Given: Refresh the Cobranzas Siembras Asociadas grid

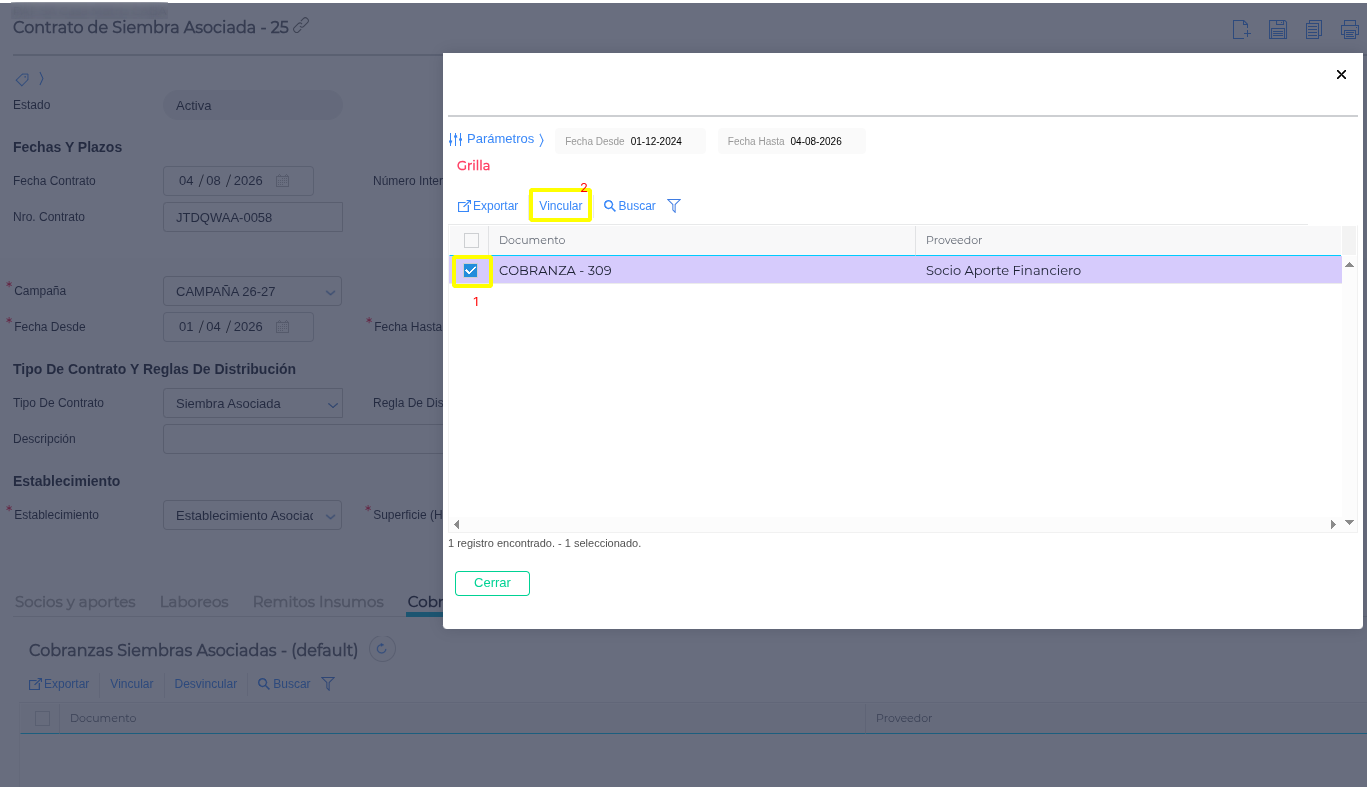Looking at the screenshot, I should point(382,649).
